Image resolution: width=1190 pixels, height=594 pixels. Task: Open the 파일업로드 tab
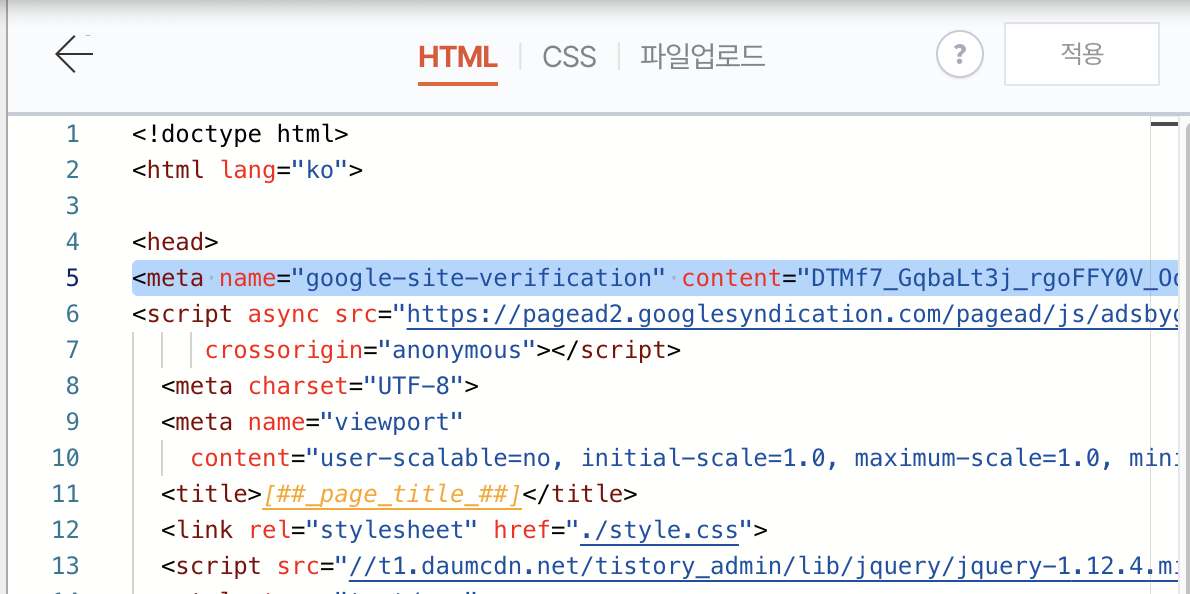coord(702,57)
